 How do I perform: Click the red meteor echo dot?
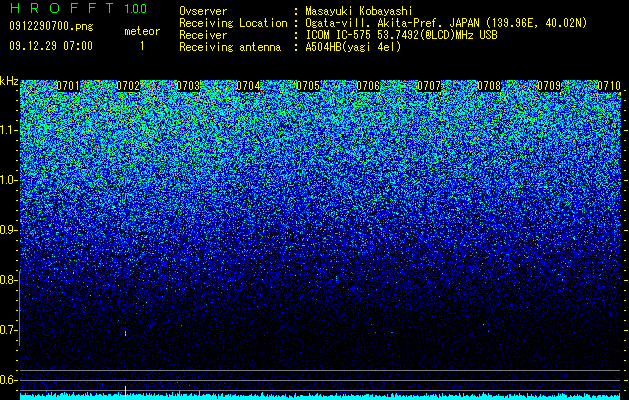click(126, 333)
